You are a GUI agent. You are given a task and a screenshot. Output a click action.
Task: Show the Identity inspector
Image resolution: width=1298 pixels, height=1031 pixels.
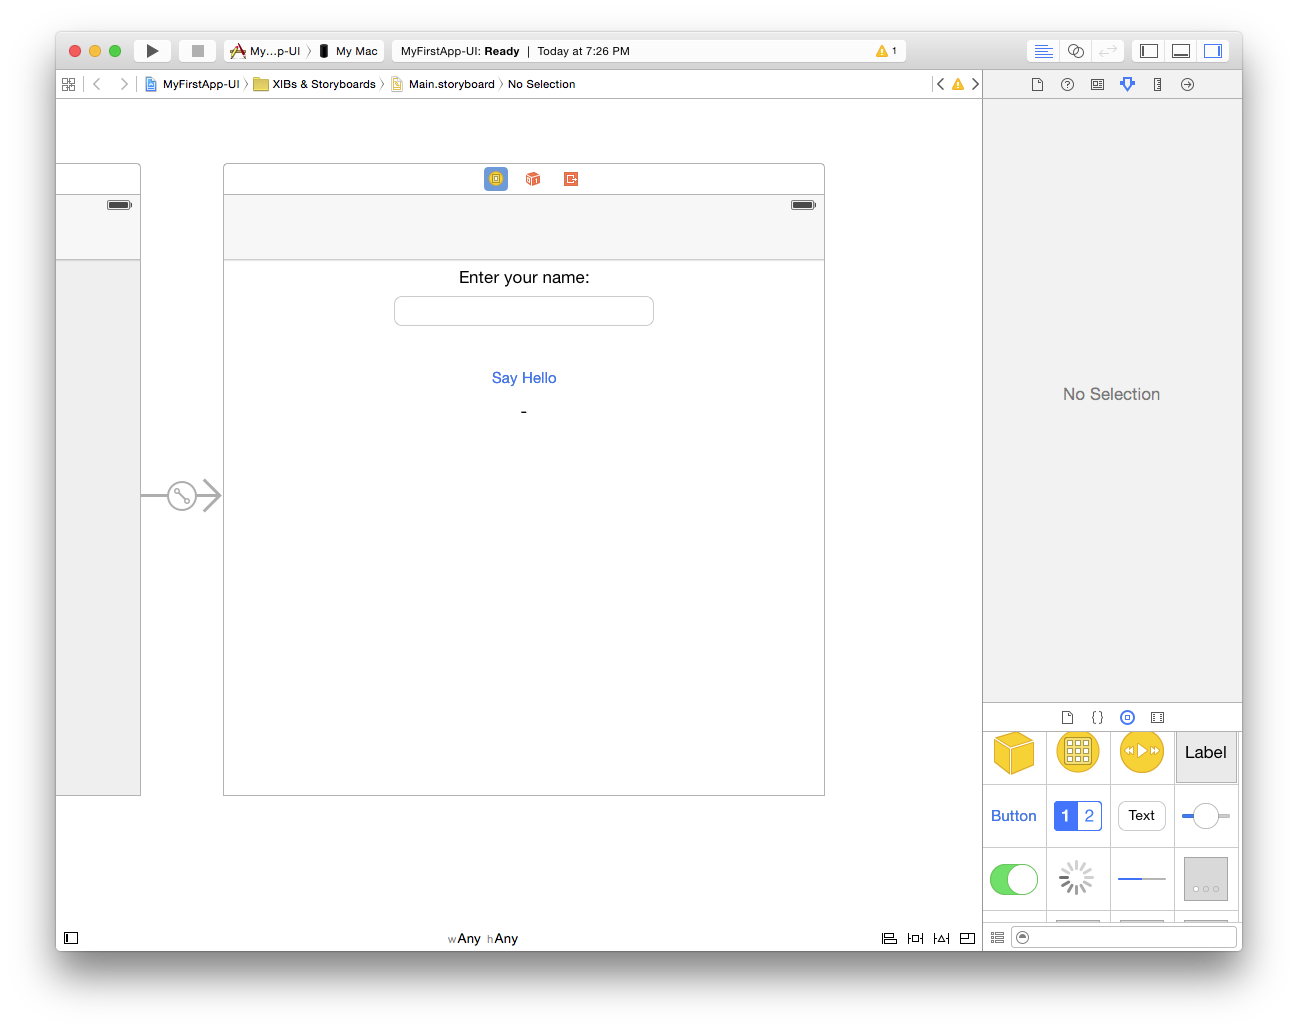click(x=1097, y=84)
